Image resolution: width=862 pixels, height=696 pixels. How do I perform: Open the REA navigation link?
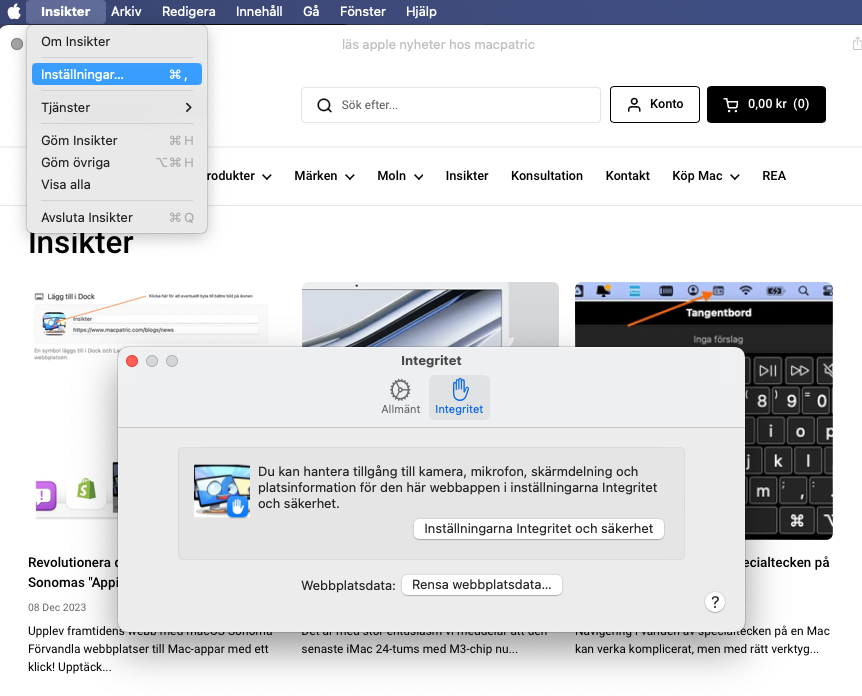pyautogui.click(x=773, y=176)
